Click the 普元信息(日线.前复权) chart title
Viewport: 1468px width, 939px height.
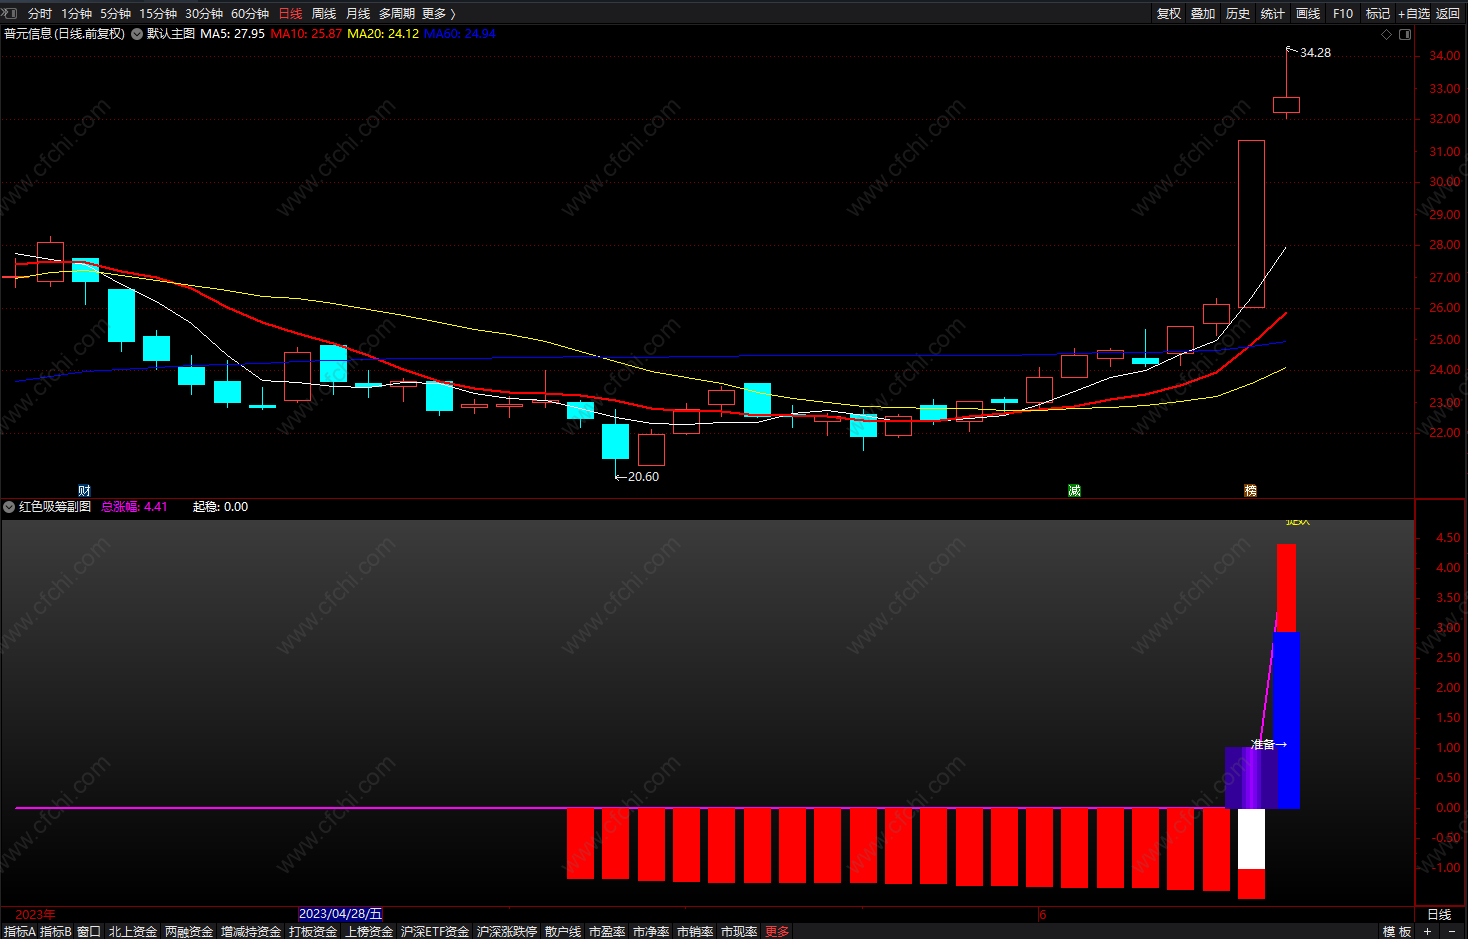65,34
